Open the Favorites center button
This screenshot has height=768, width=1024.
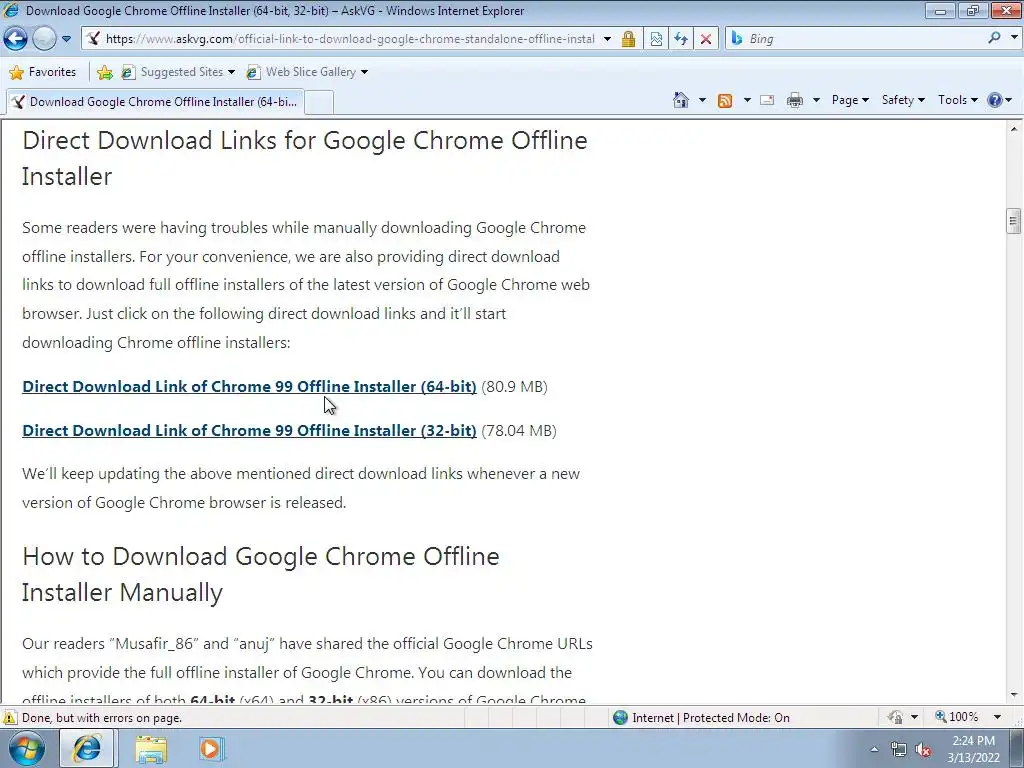point(43,72)
